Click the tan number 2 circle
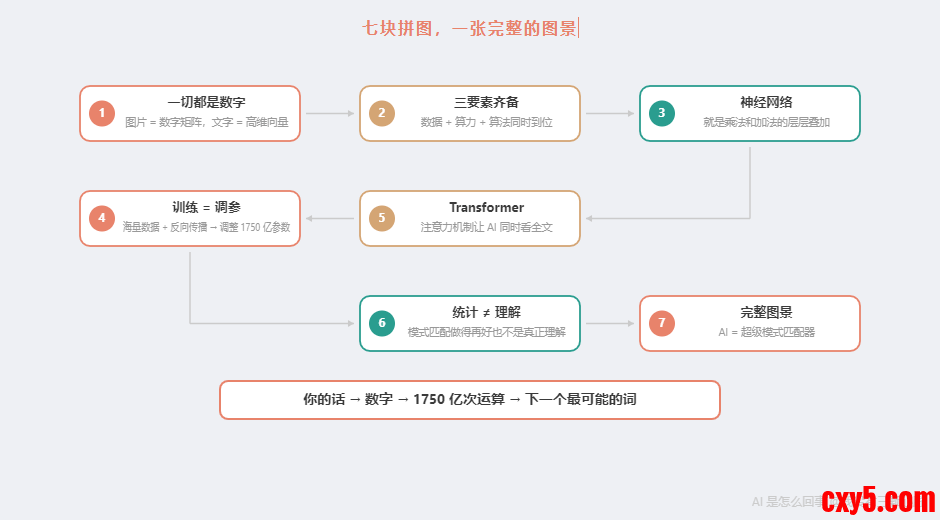The height and width of the screenshot is (520, 940). [x=381, y=113]
